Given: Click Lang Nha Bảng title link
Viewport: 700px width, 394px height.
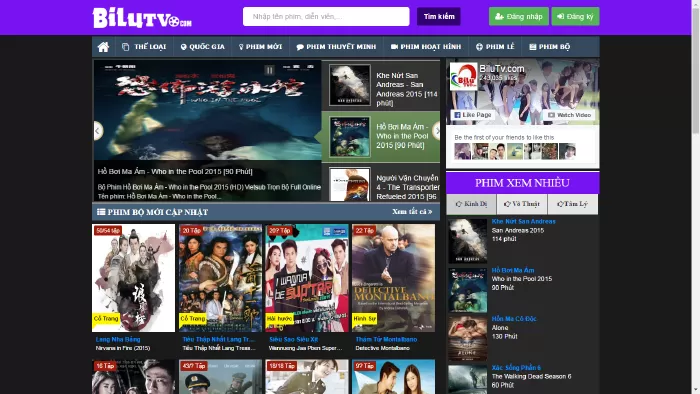Looking at the screenshot, I should 118,340.
